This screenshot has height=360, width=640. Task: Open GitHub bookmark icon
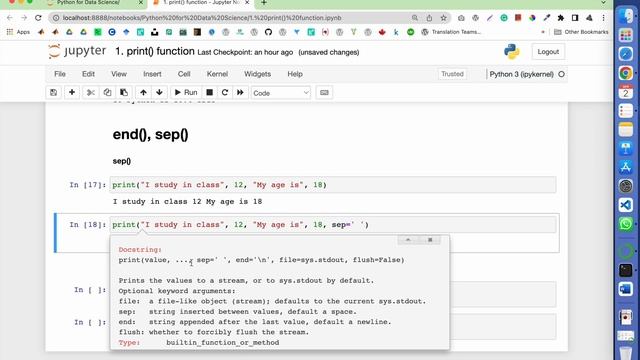268,32
